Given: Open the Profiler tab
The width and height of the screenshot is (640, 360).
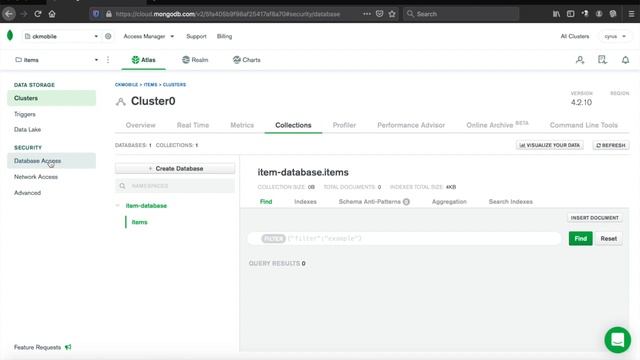Looking at the screenshot, I should click(344, 125).
